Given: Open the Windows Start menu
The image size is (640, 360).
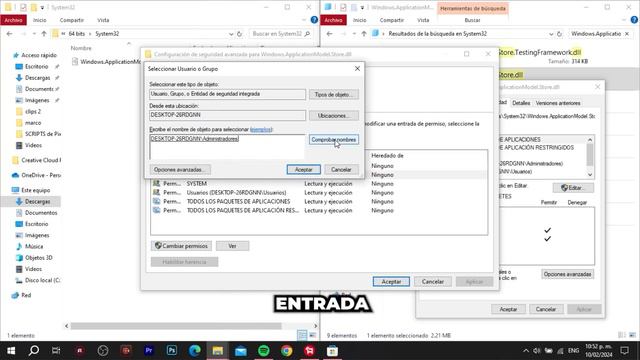Looking at the screenshot, I should tap(11, 351).
